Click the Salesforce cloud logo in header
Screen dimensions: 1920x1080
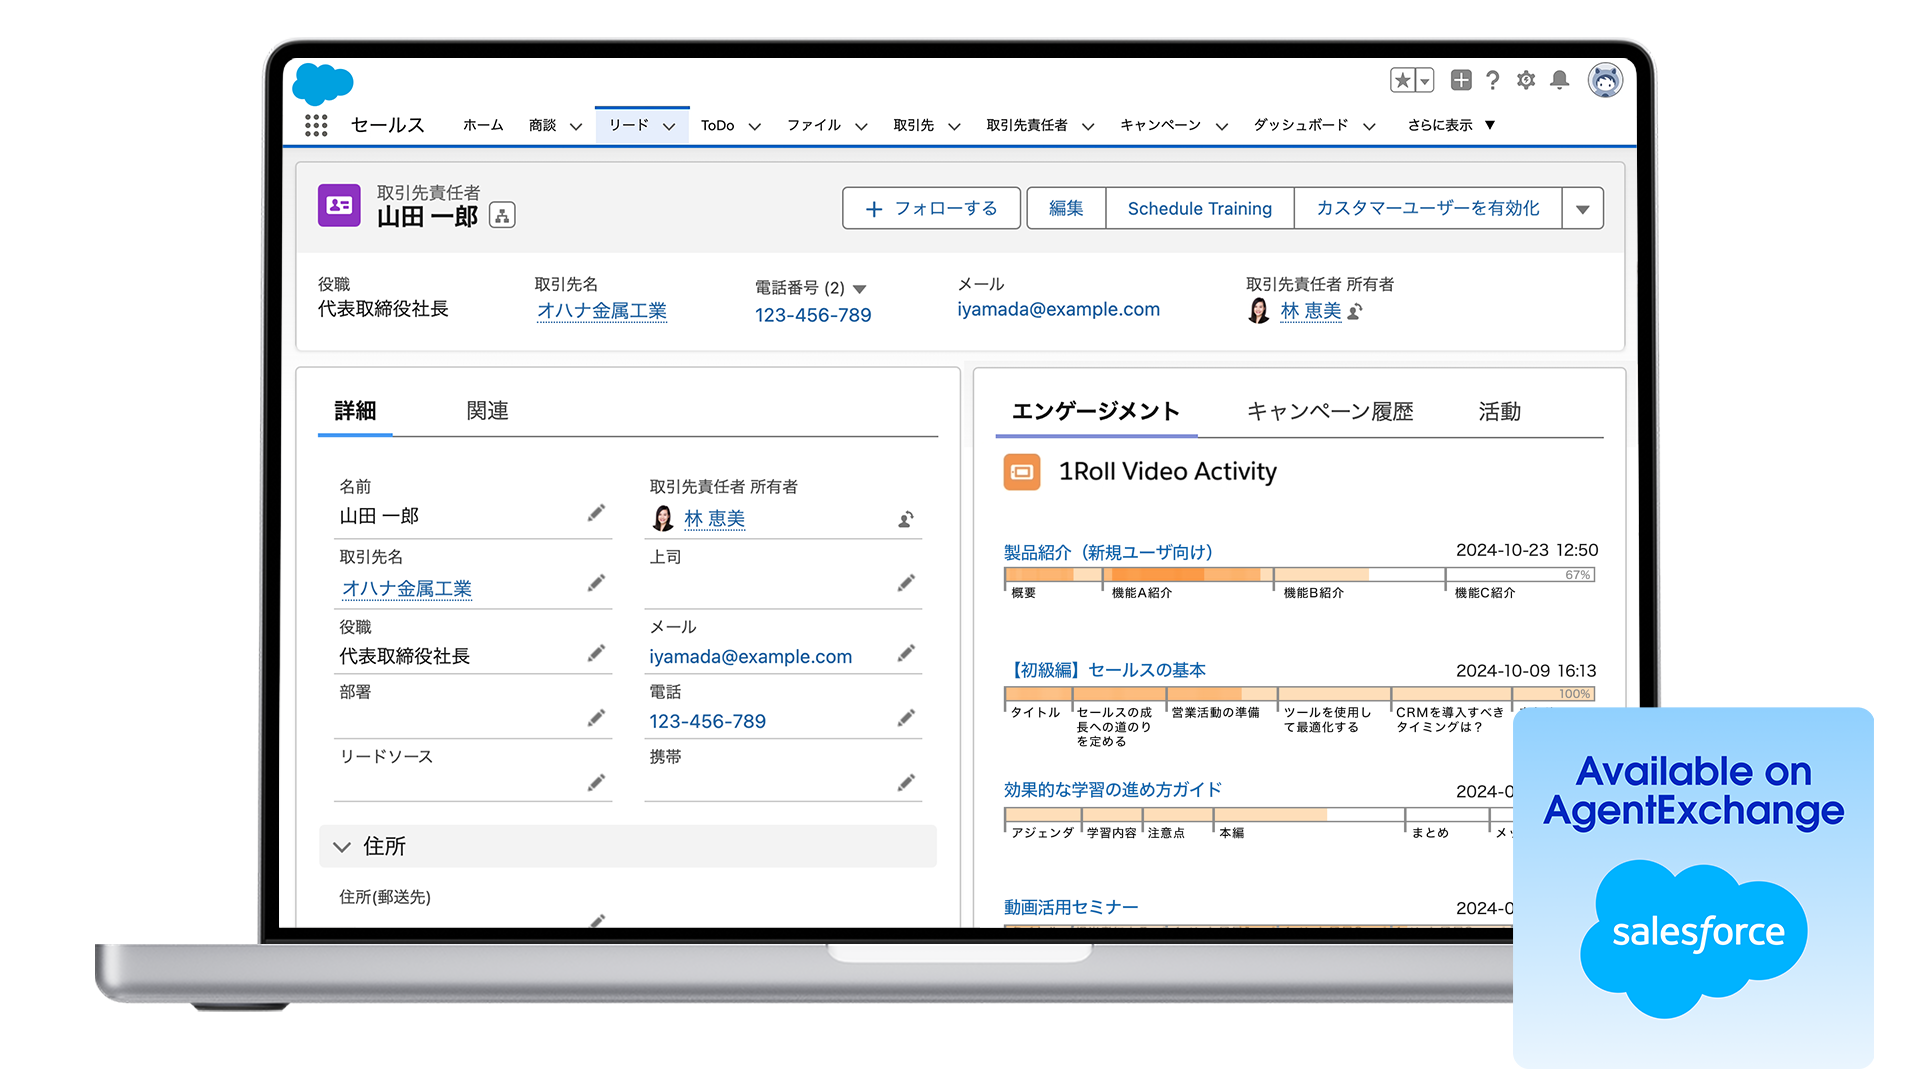pyautogui.click(x=323, y=84)
